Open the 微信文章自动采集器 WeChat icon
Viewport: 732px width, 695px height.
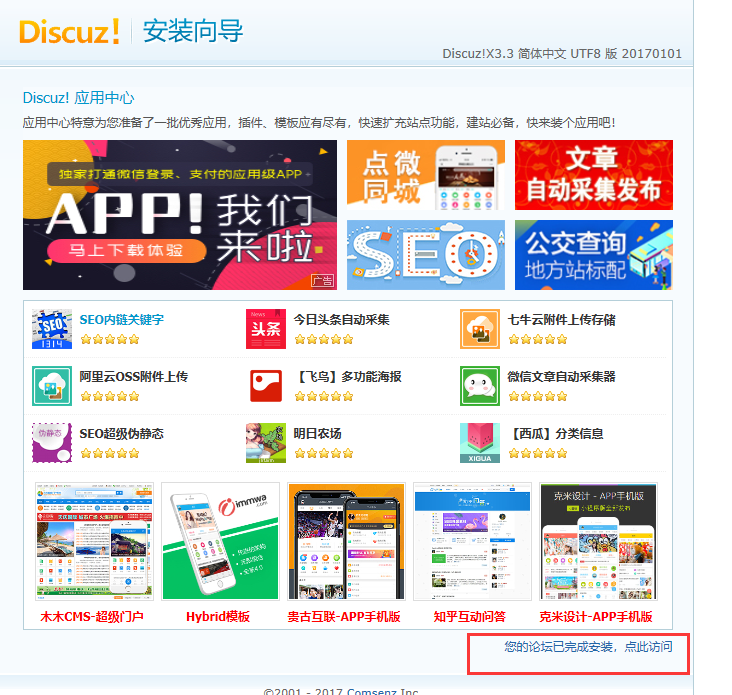[479, 386]
